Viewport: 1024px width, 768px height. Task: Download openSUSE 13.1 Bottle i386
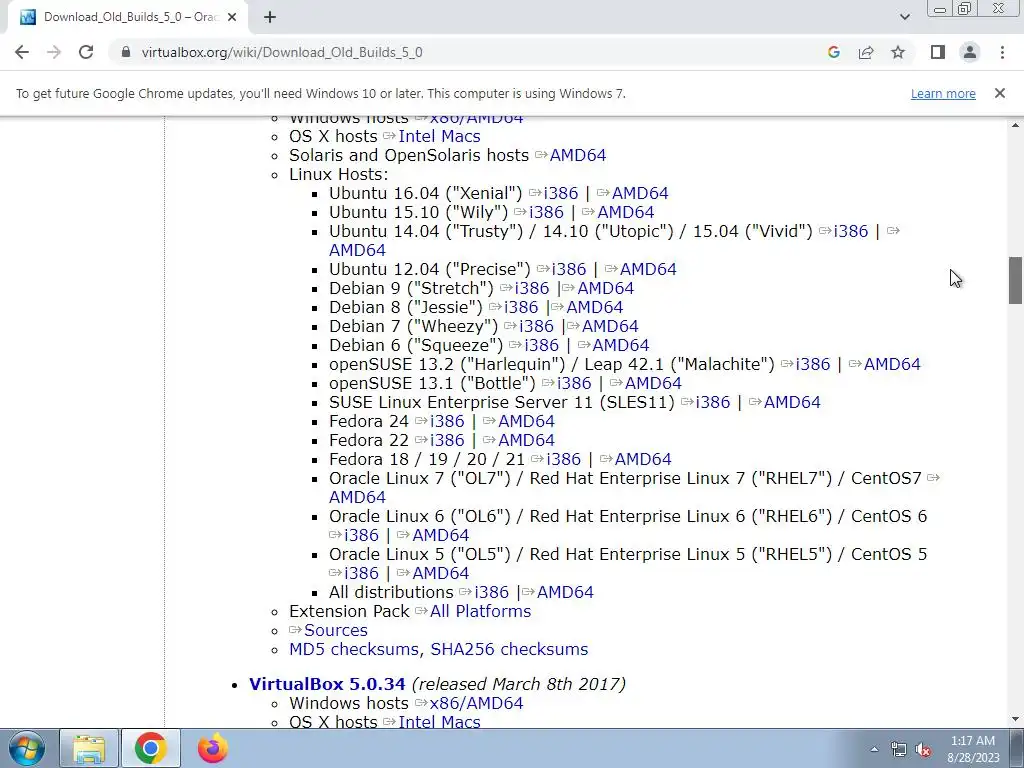click(574, 383)
